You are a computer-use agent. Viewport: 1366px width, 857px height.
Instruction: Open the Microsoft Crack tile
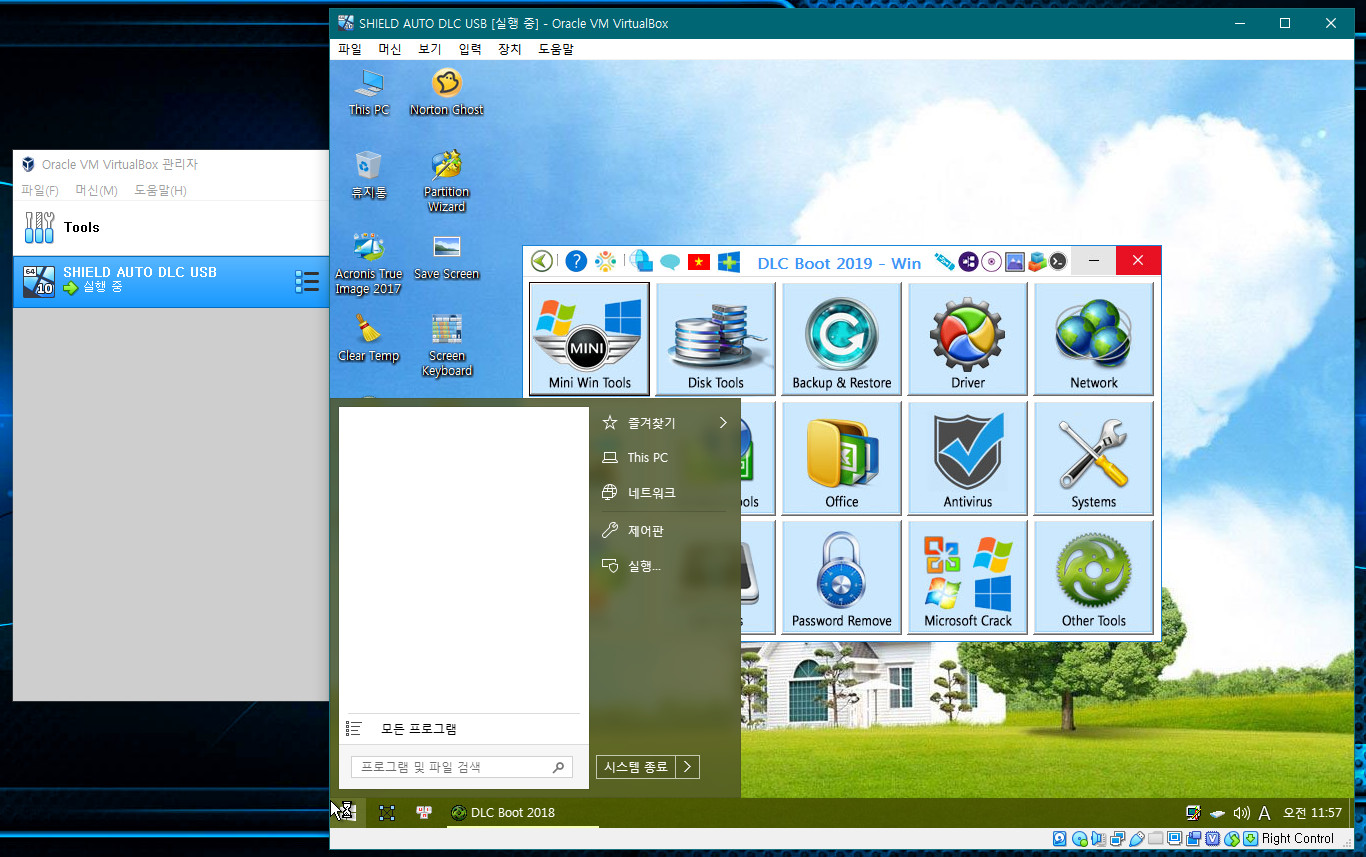click(967, 577)
